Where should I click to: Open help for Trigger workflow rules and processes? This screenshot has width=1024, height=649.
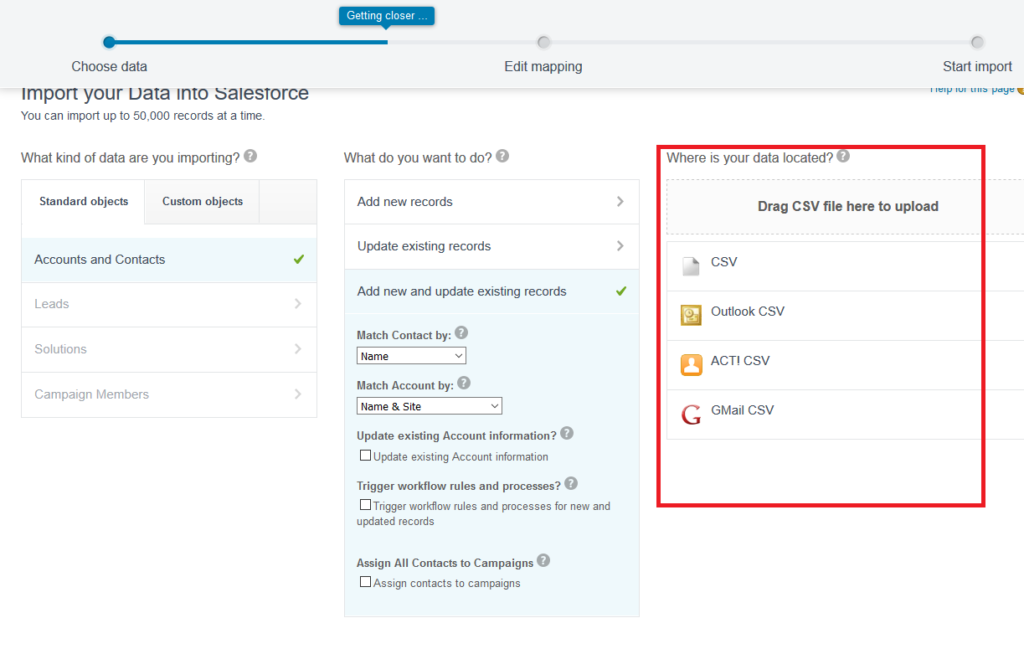(571, 484)
